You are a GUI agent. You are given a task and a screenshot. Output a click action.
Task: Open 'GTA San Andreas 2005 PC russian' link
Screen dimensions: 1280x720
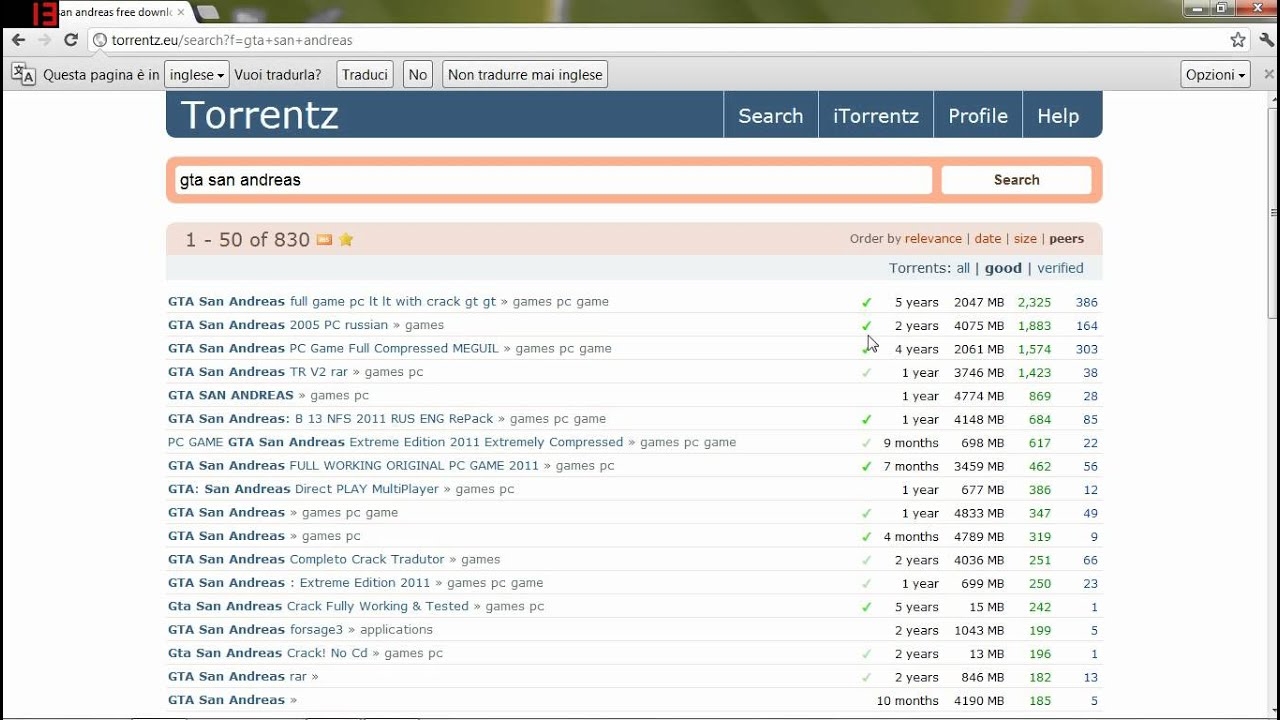click(x=278, y=325)
